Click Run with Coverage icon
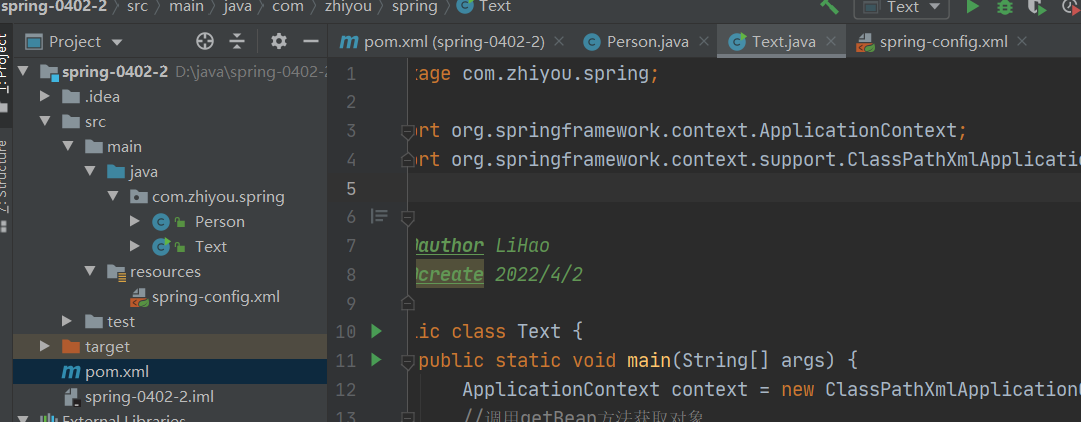This screenshot has height=422, width=1081. pos(1038,7)
